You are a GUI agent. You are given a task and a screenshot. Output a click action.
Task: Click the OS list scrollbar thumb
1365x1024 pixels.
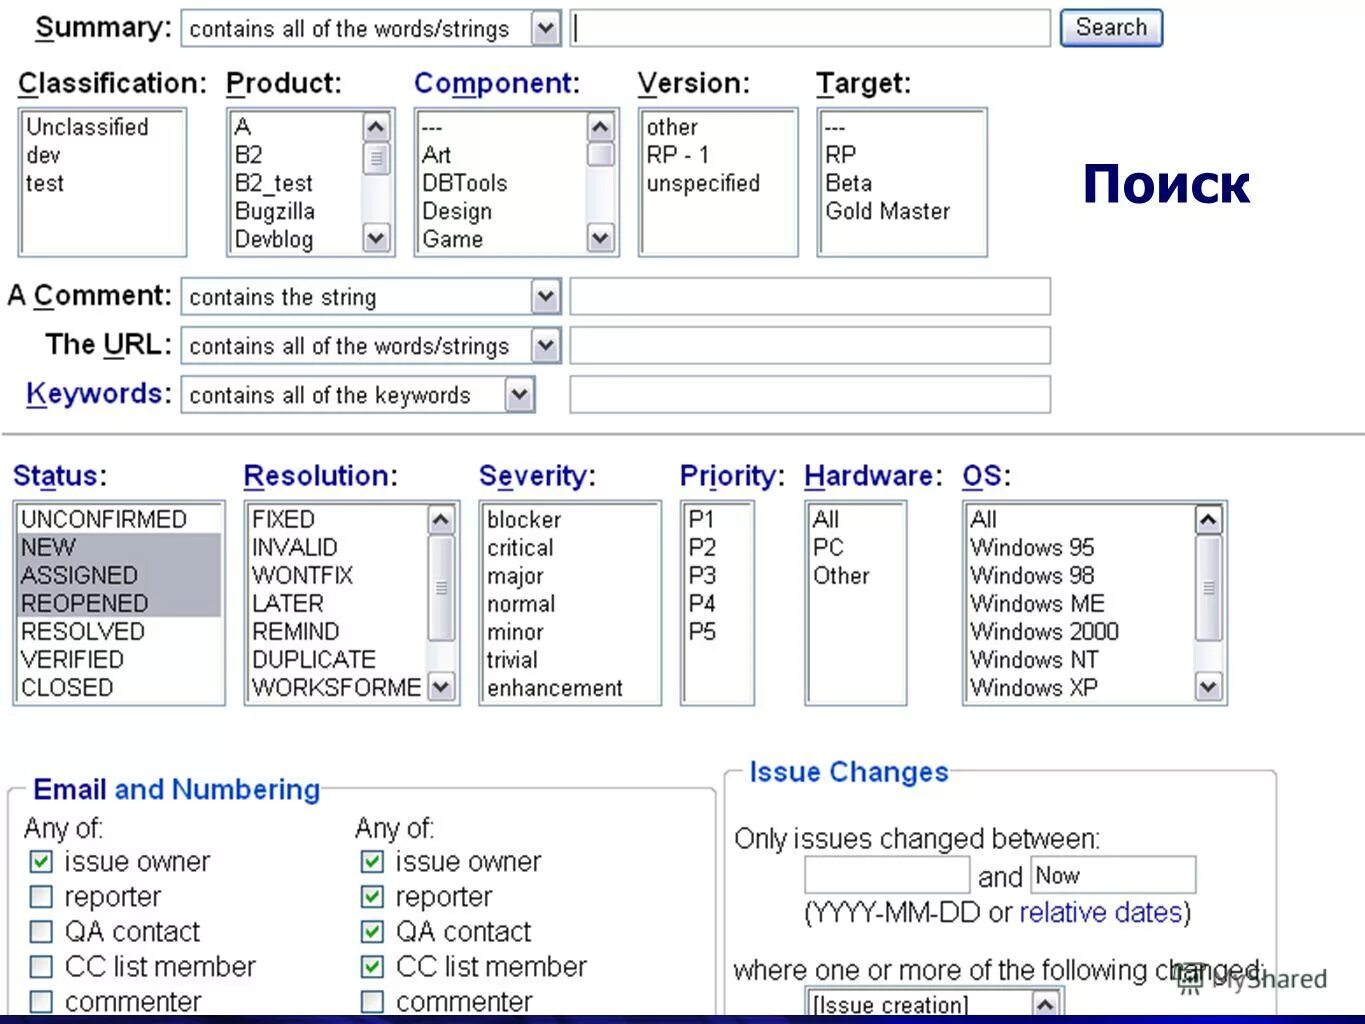1208,588
